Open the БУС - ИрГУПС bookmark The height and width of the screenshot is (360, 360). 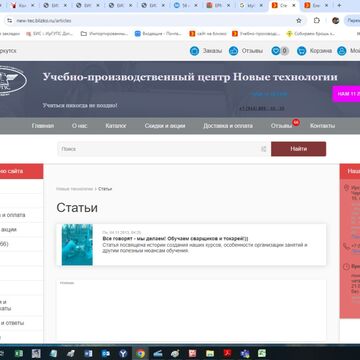click(x=49, y=34)
